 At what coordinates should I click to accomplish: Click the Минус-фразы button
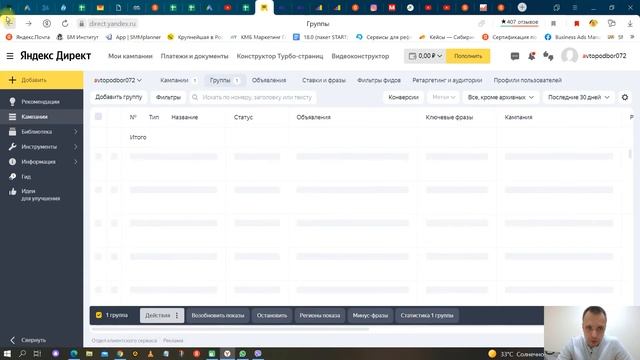pos(370,316)
